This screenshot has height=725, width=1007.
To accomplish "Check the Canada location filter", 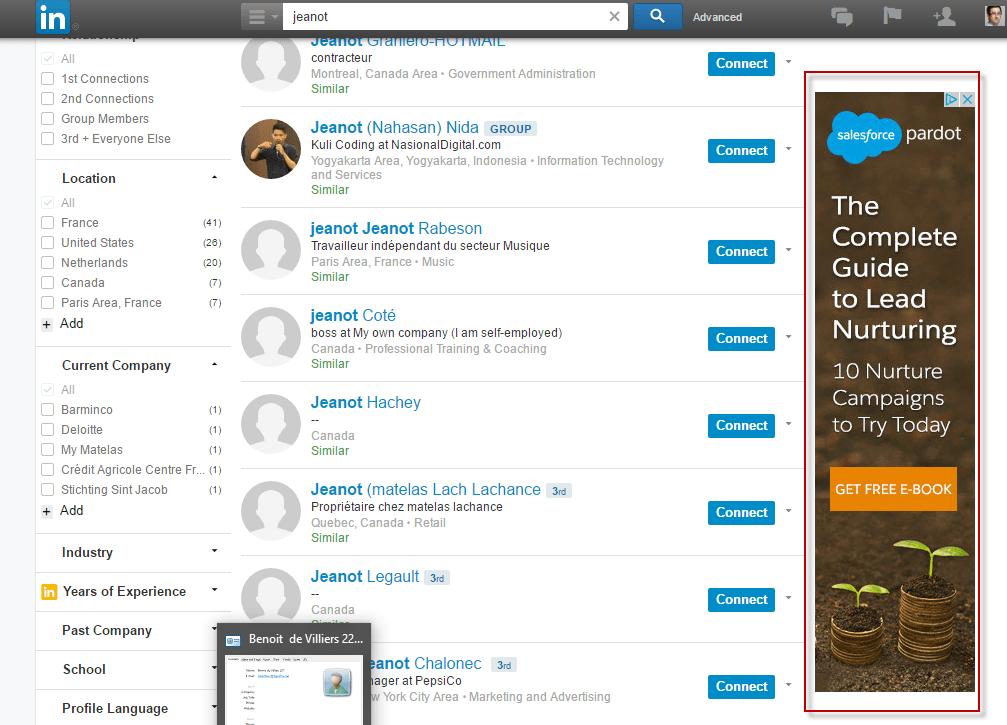I will [x=48, y=283].
